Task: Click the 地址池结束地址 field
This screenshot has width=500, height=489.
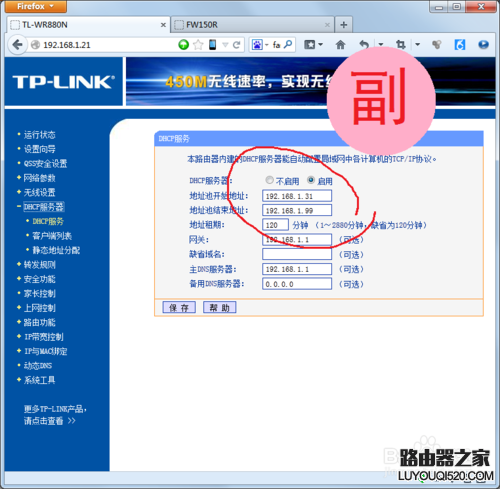Action: [297, 210]
